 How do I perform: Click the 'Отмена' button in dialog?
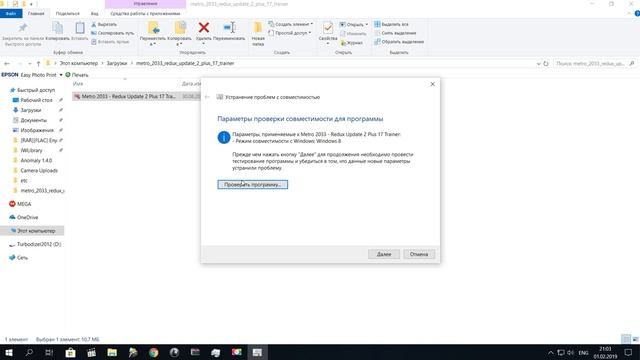tap(419, 254)
